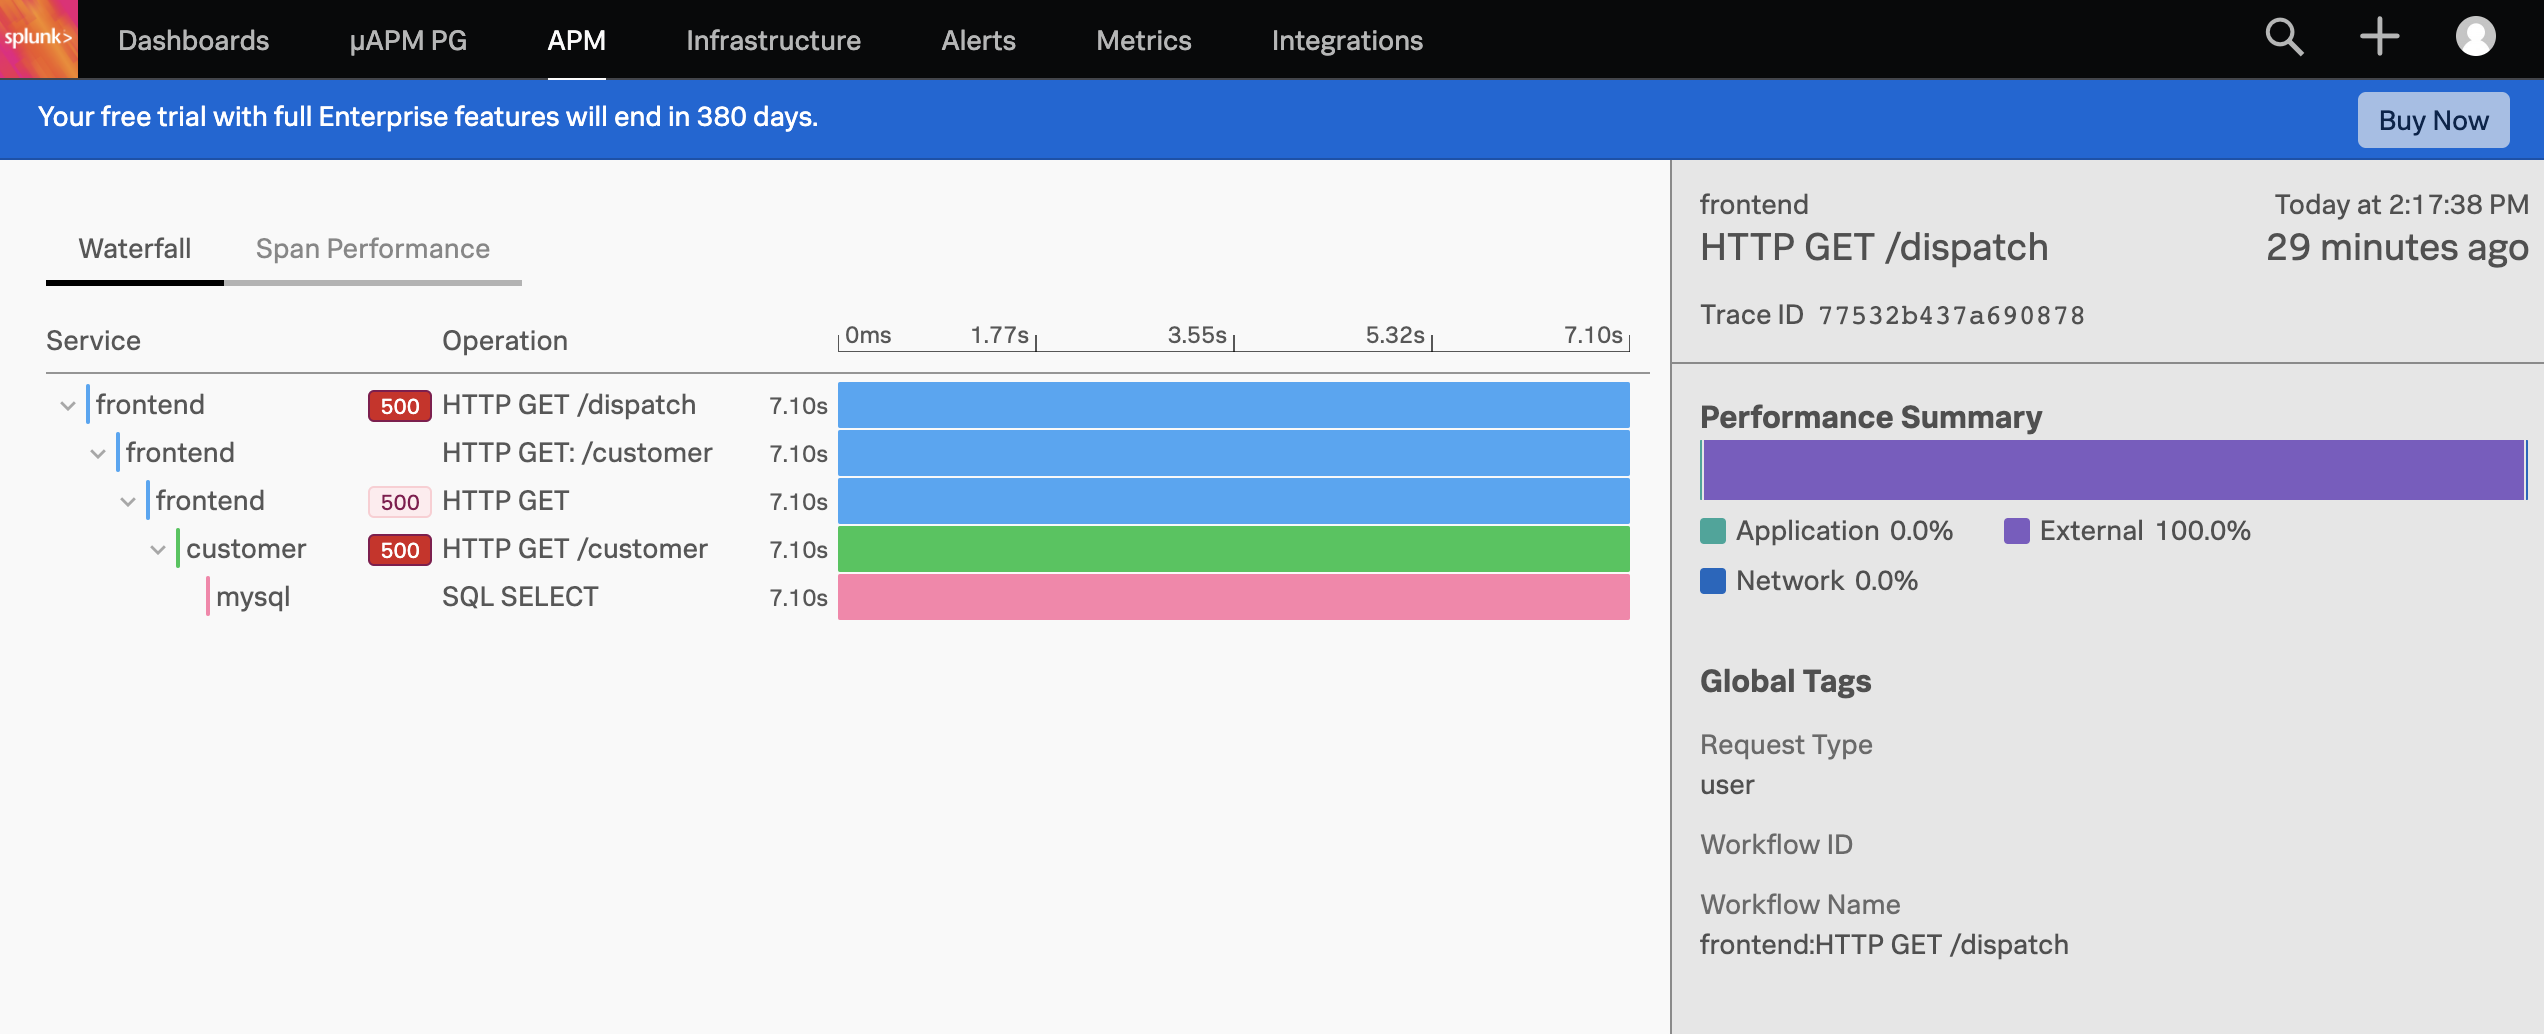Select the pink mysql span bar

pos(1234,597)
